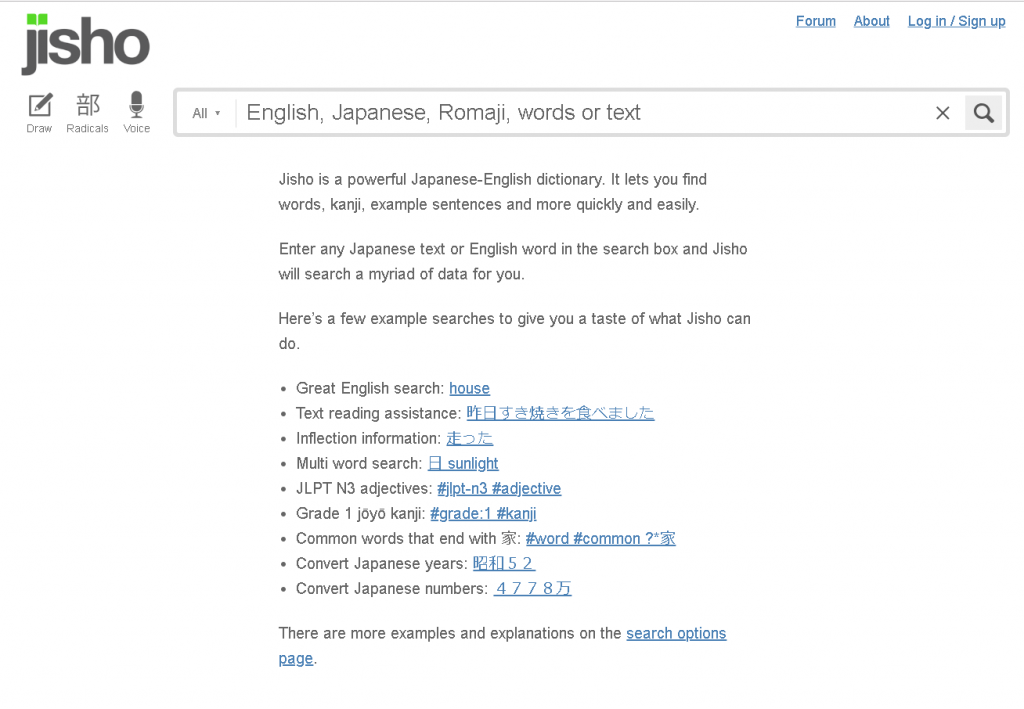Open the #grade:1 #kanji example

pos(483,513)
